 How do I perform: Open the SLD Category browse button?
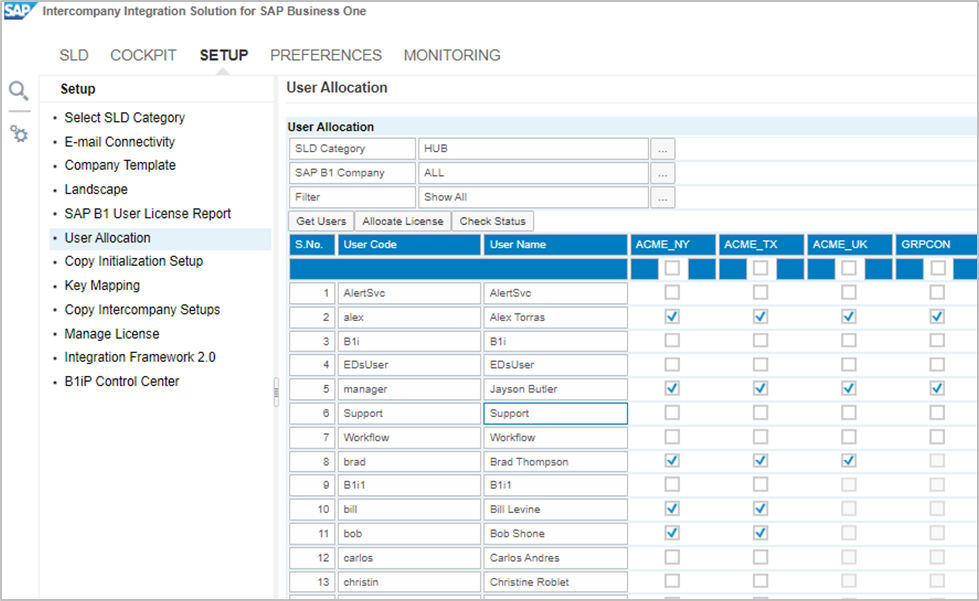(663, 149)
